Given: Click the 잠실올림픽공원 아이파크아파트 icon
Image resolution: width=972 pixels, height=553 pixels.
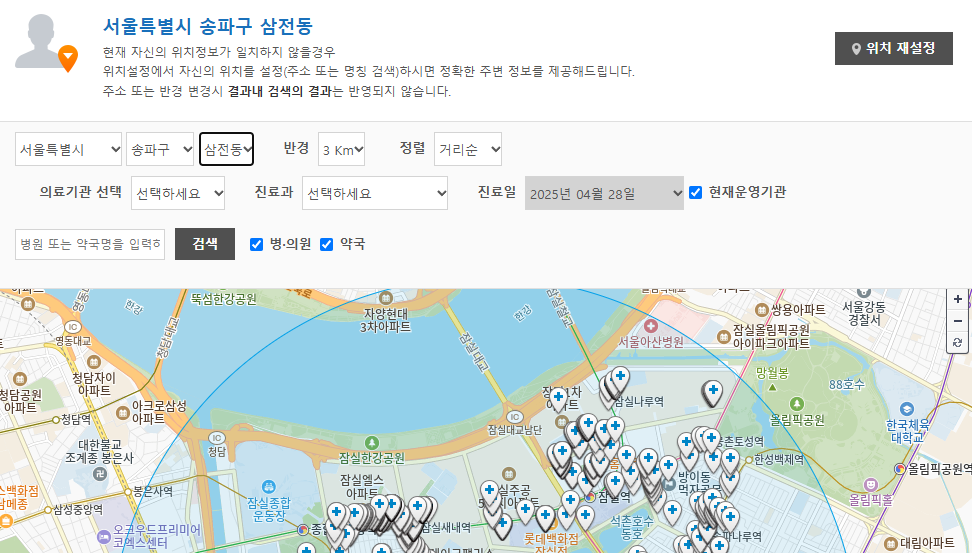Looking at the screenshot, I should pyautogui.click(x=723, y=337).
